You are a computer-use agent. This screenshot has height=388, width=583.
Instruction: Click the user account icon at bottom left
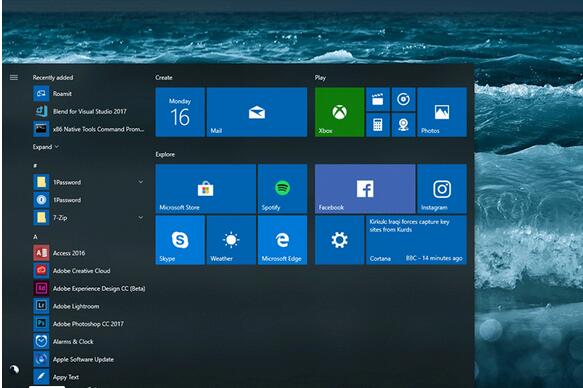[14, 369]
